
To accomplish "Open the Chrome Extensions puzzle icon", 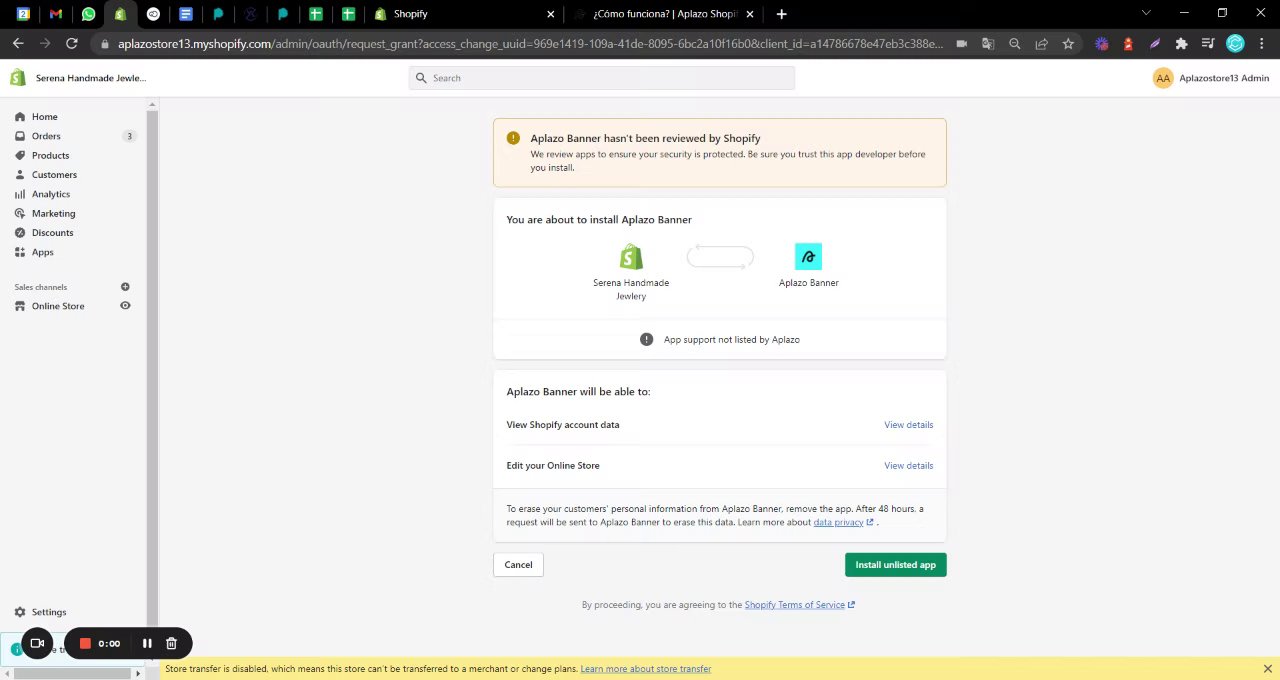I will click(1181, 44).
